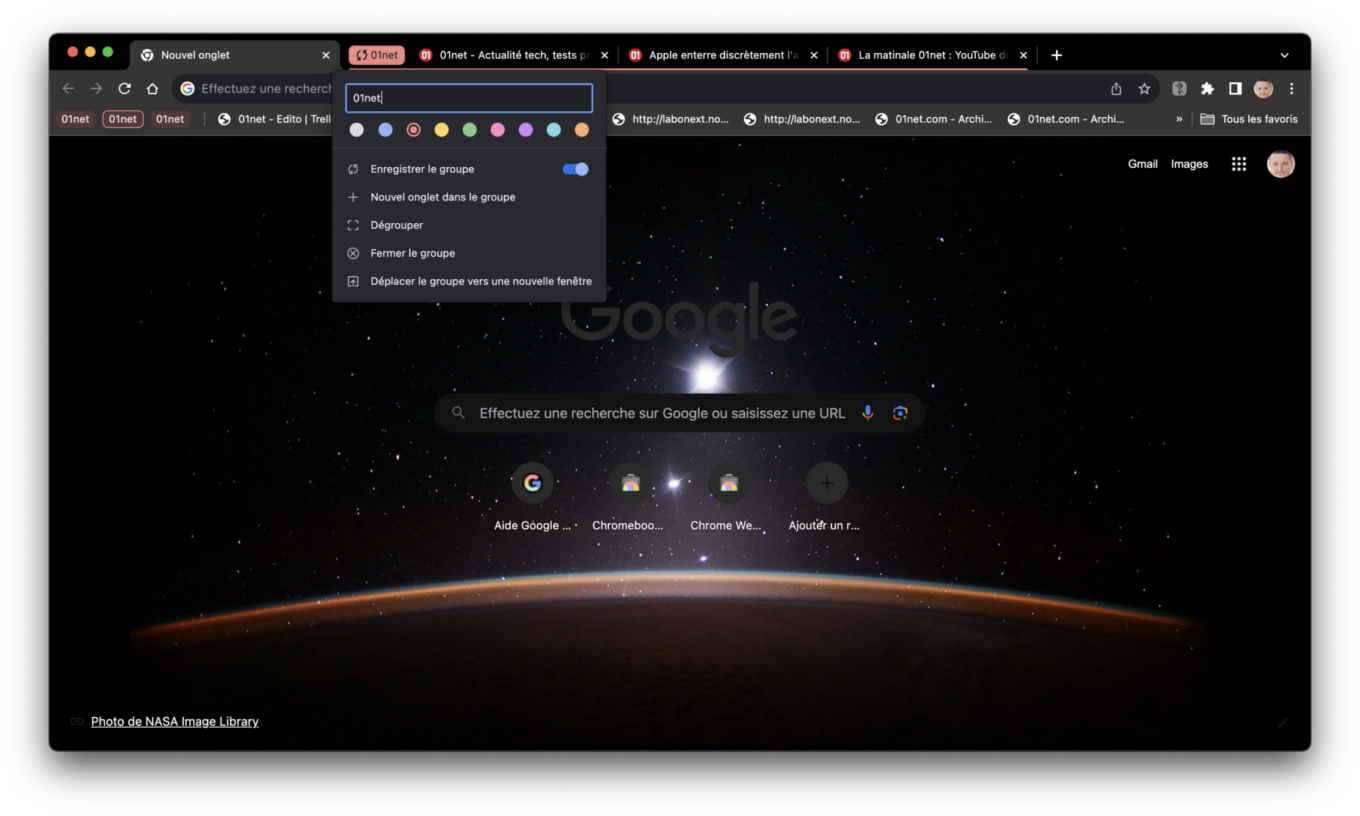
Task: Bookmark this page with the star icon
Action: (1144, 89)
